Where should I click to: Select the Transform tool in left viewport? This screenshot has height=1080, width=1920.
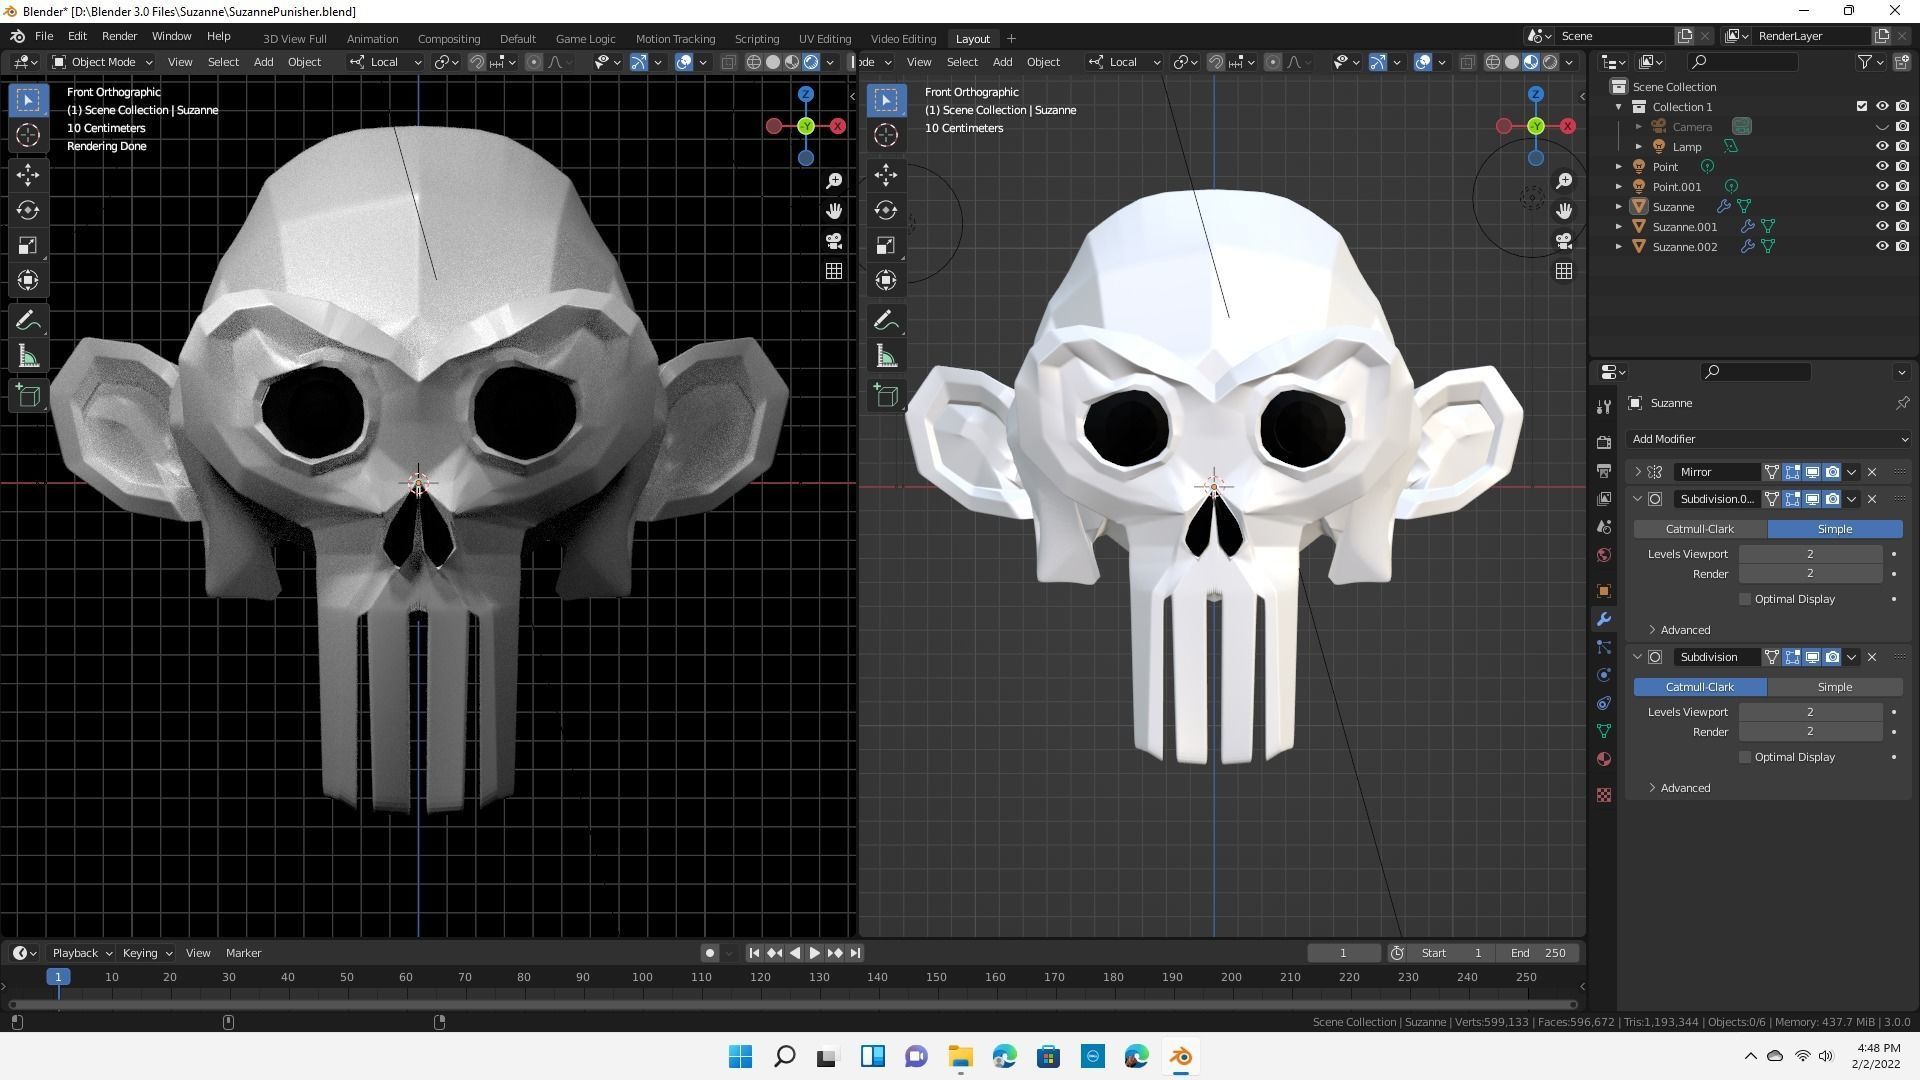28,280
